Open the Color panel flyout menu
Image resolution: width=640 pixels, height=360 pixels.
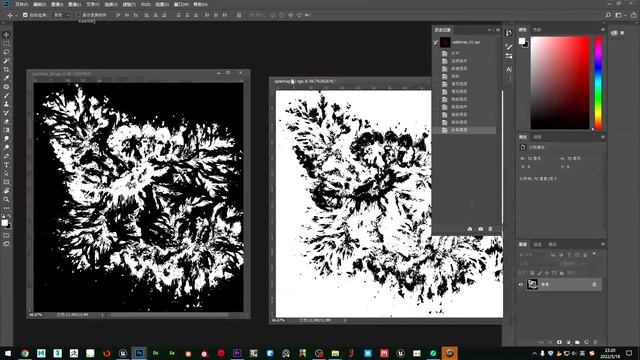point(603,29)
